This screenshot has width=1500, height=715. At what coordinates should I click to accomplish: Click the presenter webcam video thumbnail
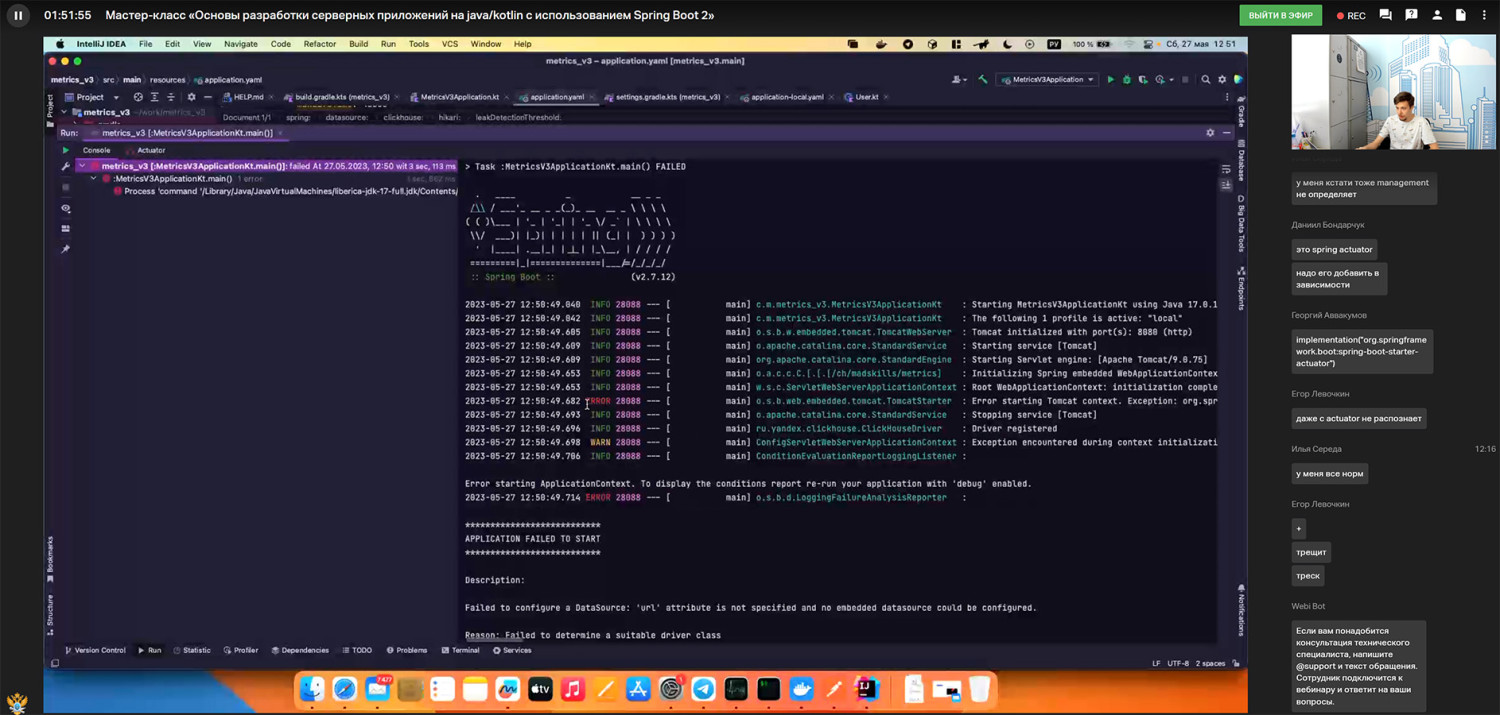tap(1393, 92)
